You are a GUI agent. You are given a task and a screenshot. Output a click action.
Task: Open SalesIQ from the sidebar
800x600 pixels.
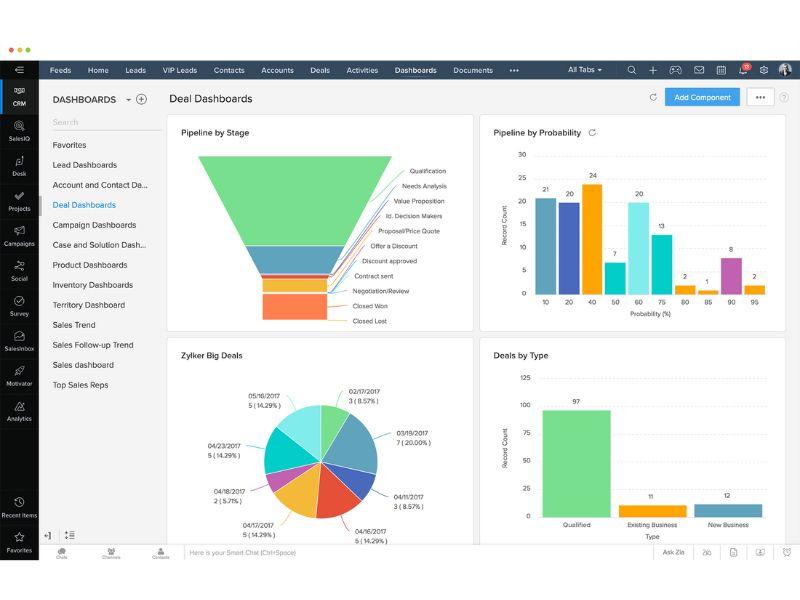(19, 131)
